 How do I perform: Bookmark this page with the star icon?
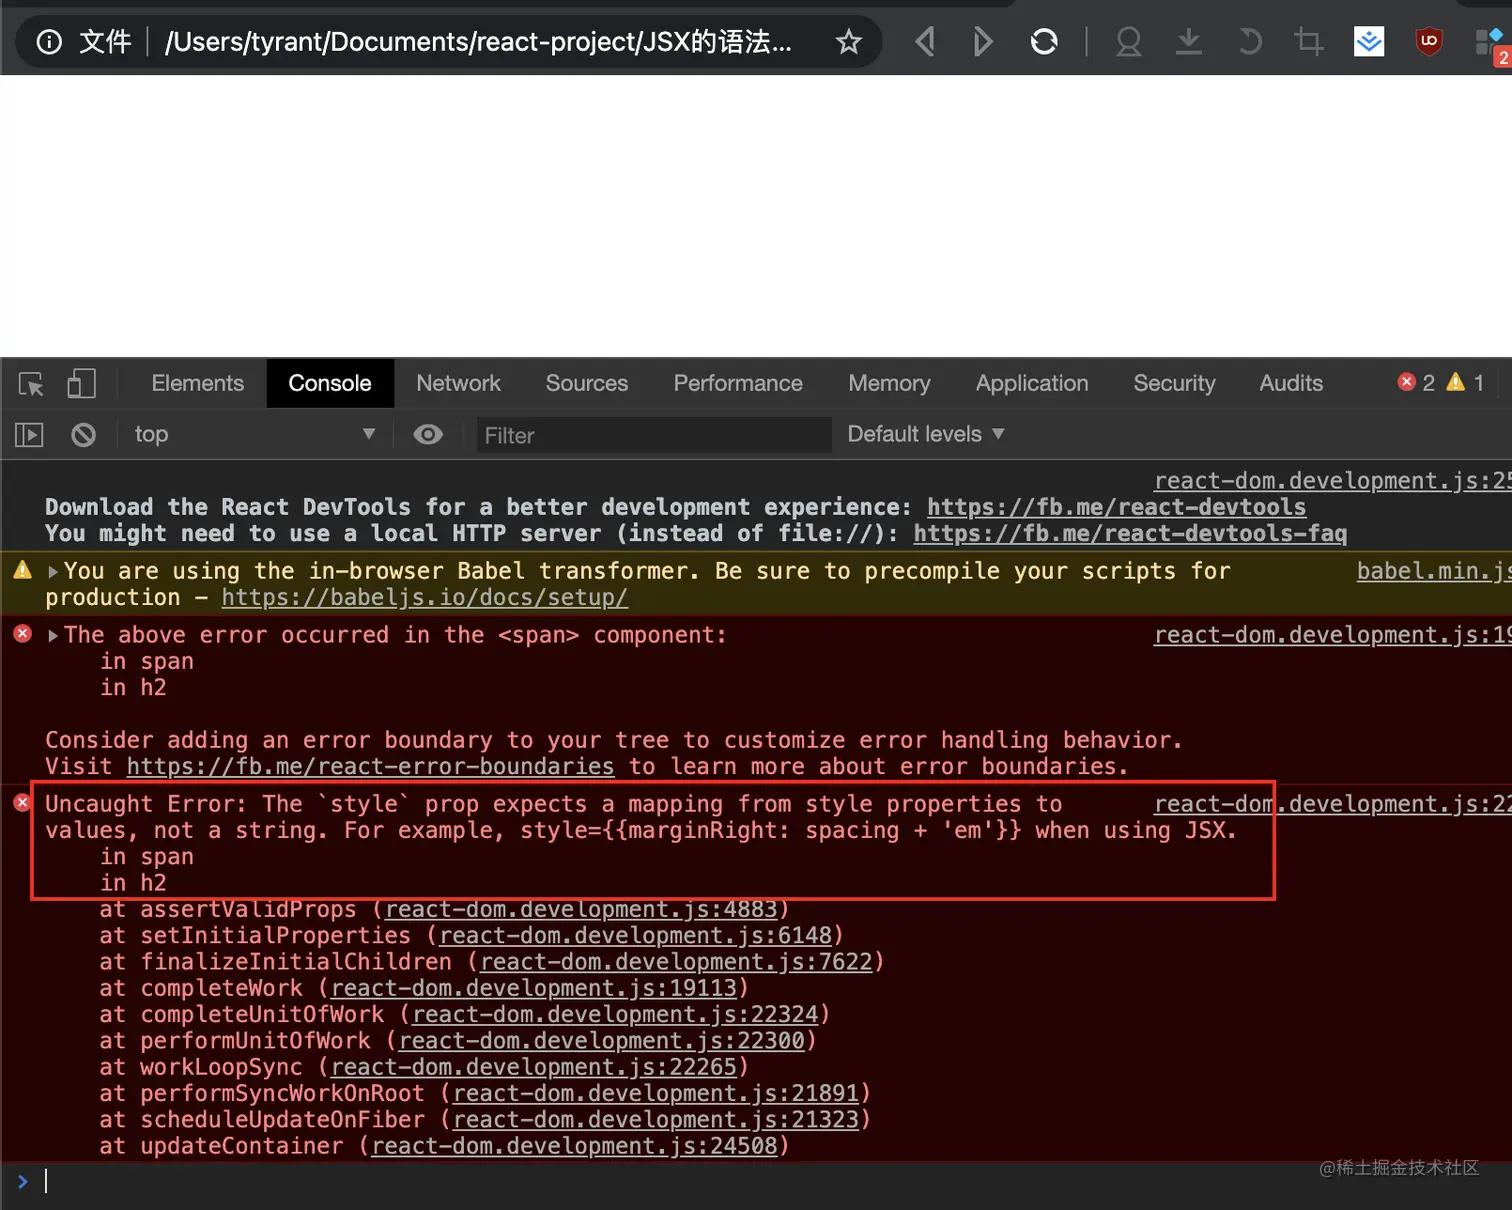coord(848,42)
